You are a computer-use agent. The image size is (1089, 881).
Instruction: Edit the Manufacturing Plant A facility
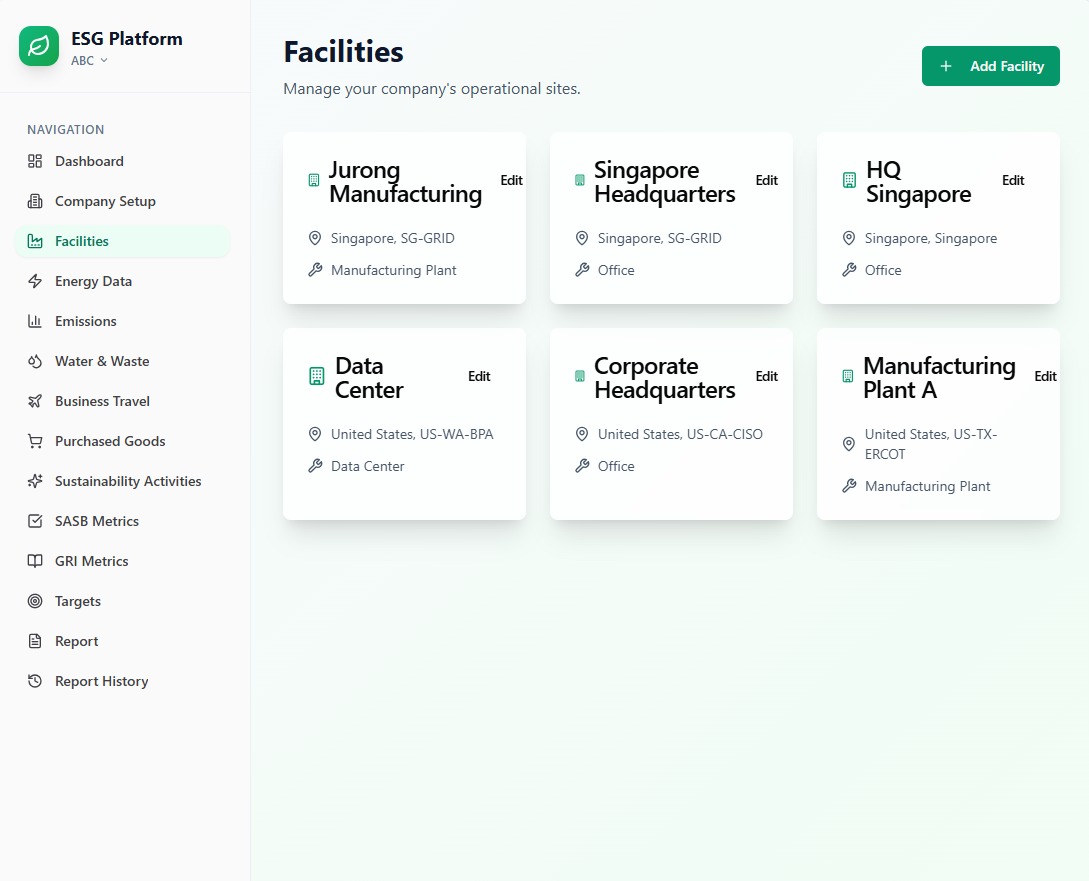click(1045, 377)
